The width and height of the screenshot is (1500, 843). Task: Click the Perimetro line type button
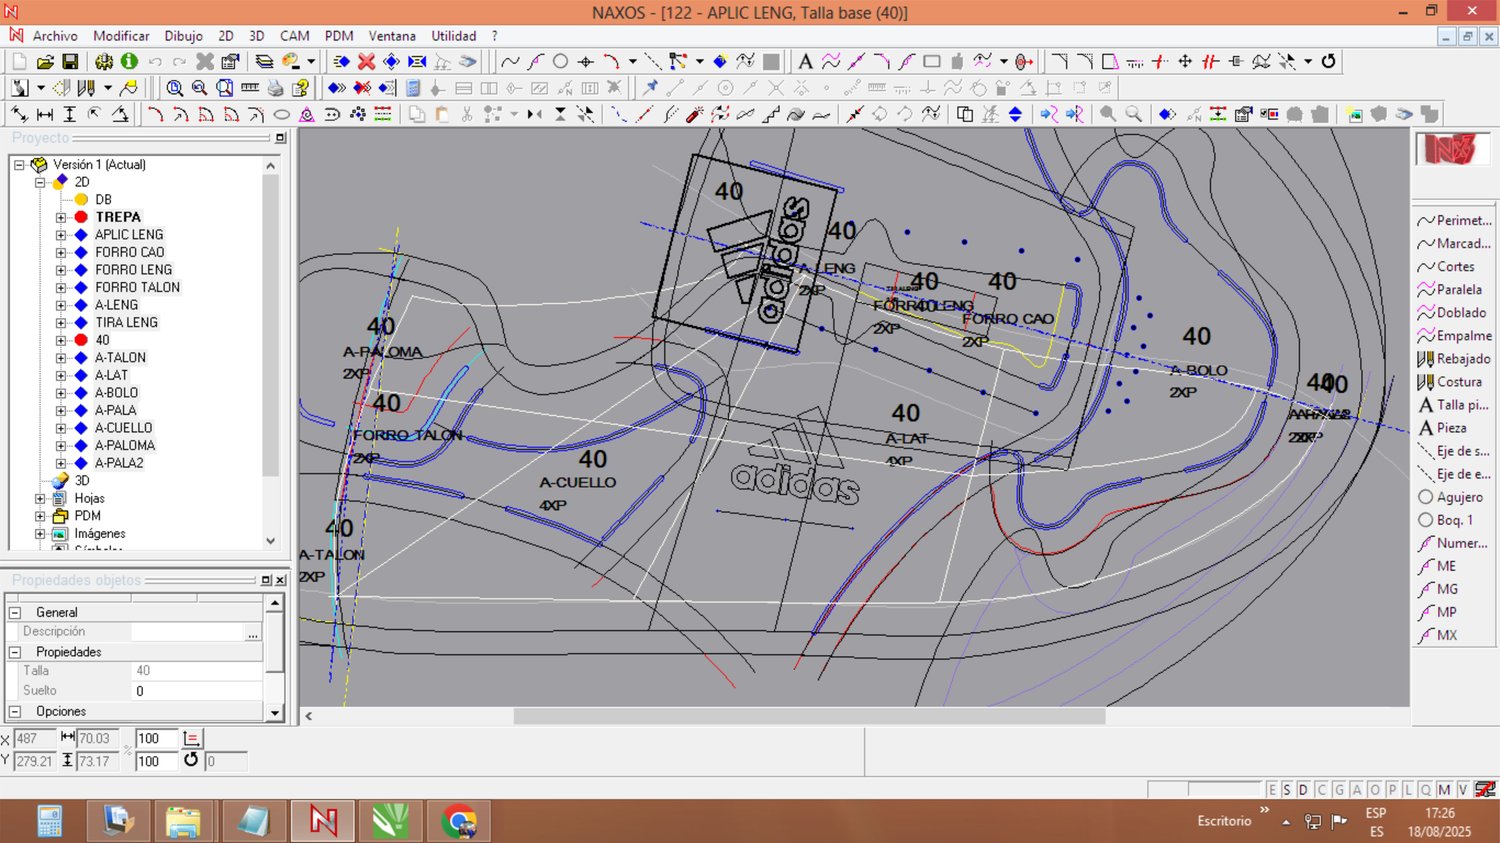pos(1453,221)
